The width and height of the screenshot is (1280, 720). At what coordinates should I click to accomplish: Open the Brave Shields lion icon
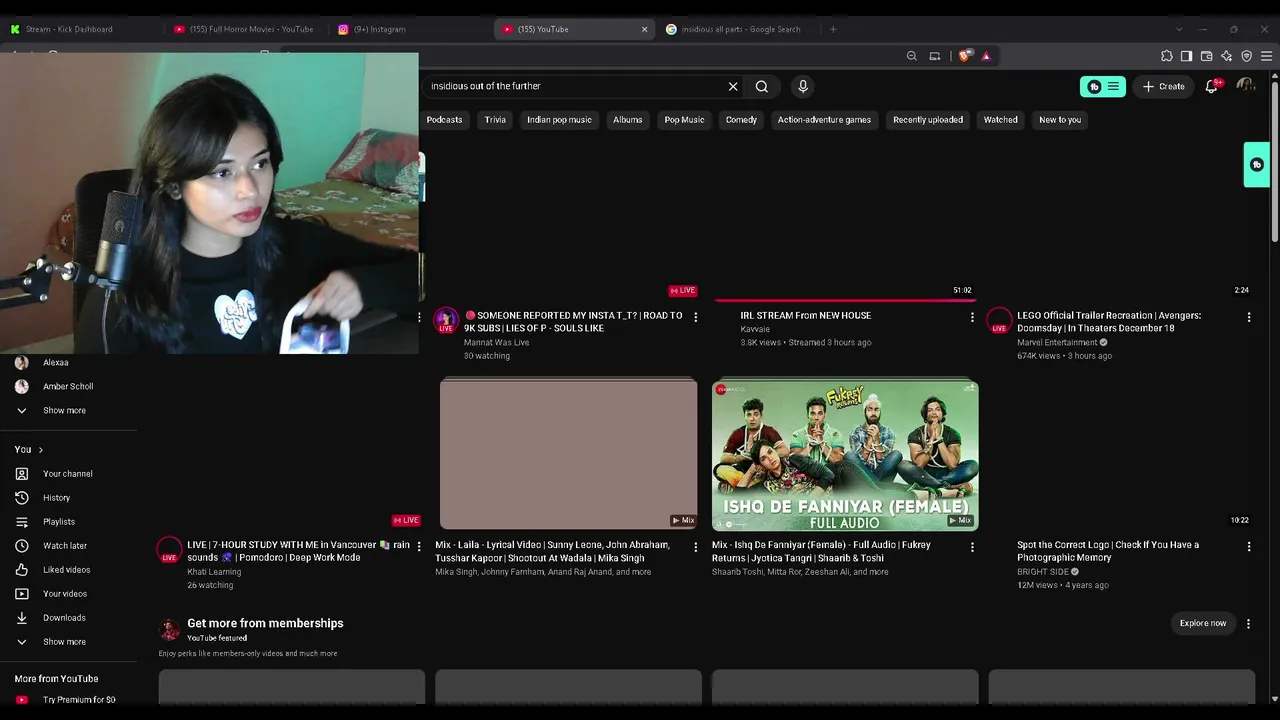(964, 56)
